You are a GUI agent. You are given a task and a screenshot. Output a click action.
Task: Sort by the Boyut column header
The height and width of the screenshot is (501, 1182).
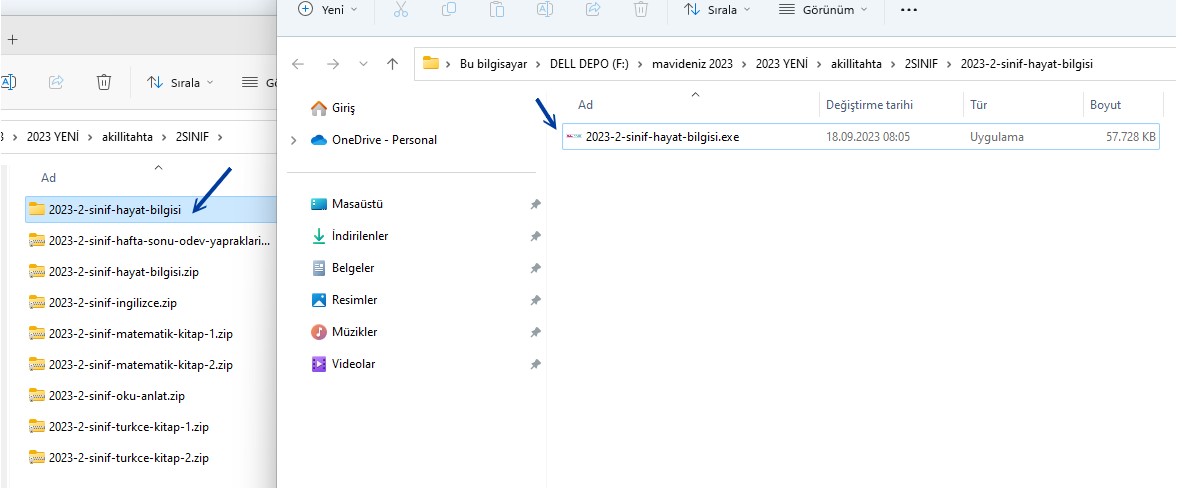[1105, 105]
